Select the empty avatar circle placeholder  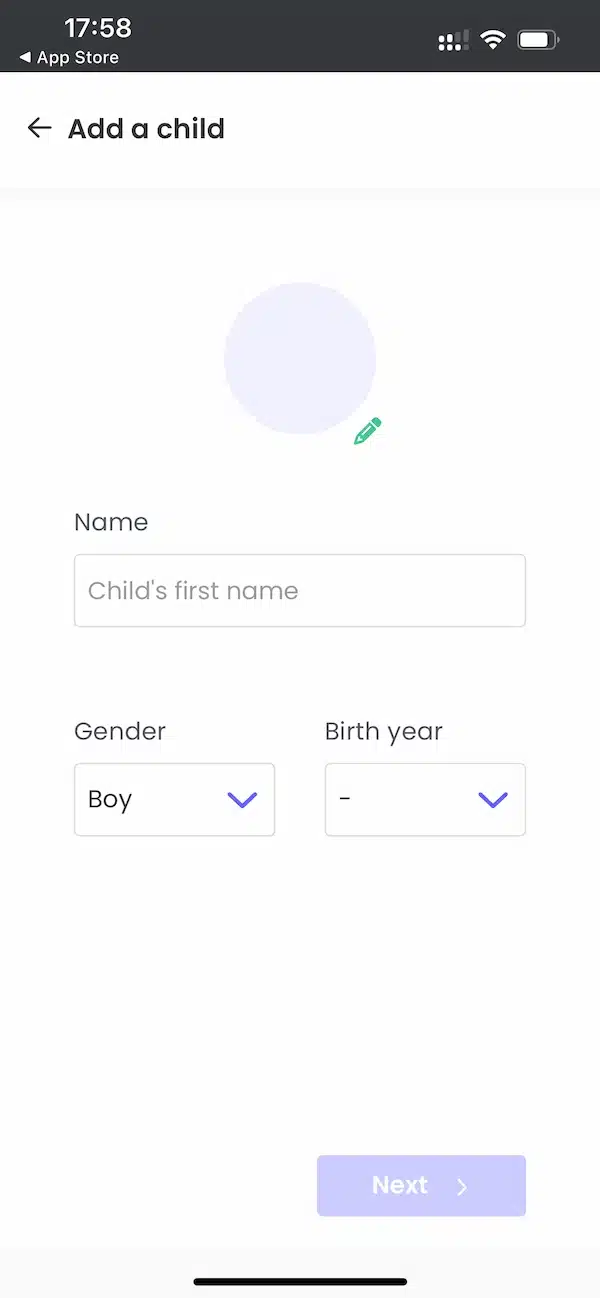[x=300, y=358]
